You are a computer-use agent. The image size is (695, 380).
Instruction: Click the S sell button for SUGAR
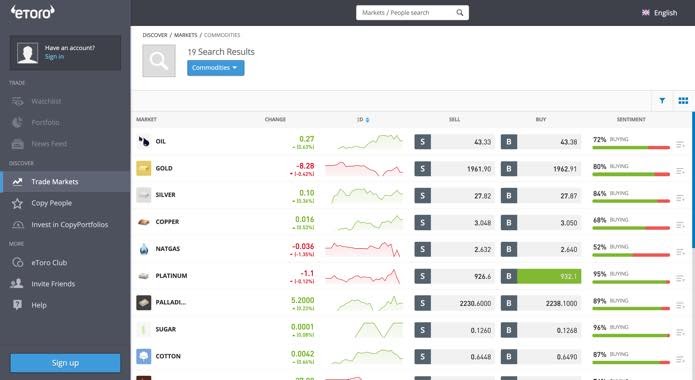(422, 330)
